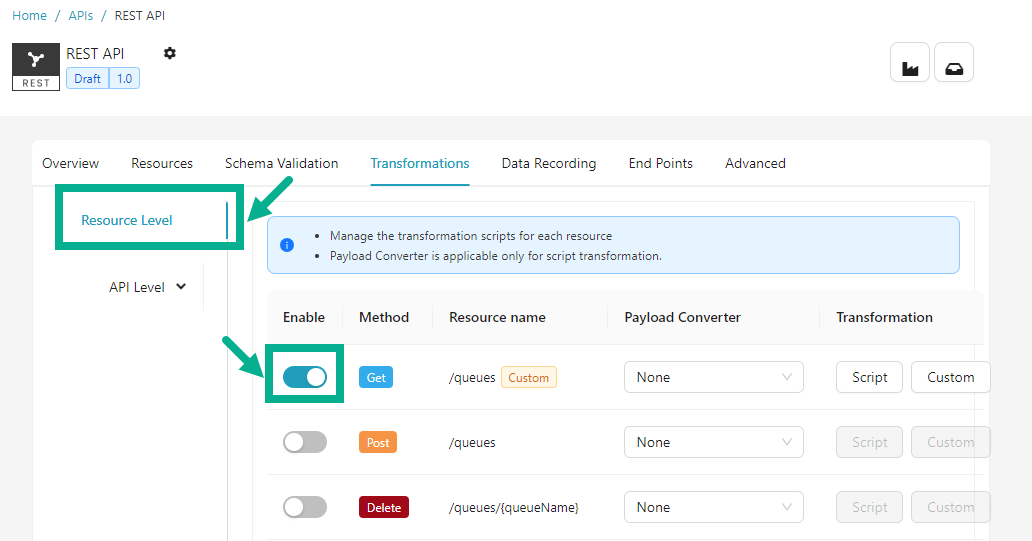The height and width of the screenshot is (541, 1032).
Task: Open Payload Converter dropdown for Get /queues
Action: click(713, 377)
